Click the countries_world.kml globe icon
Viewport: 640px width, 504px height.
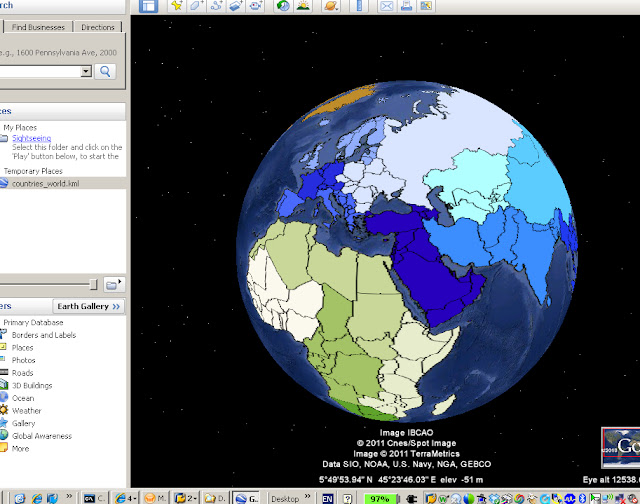coord(4,183)
